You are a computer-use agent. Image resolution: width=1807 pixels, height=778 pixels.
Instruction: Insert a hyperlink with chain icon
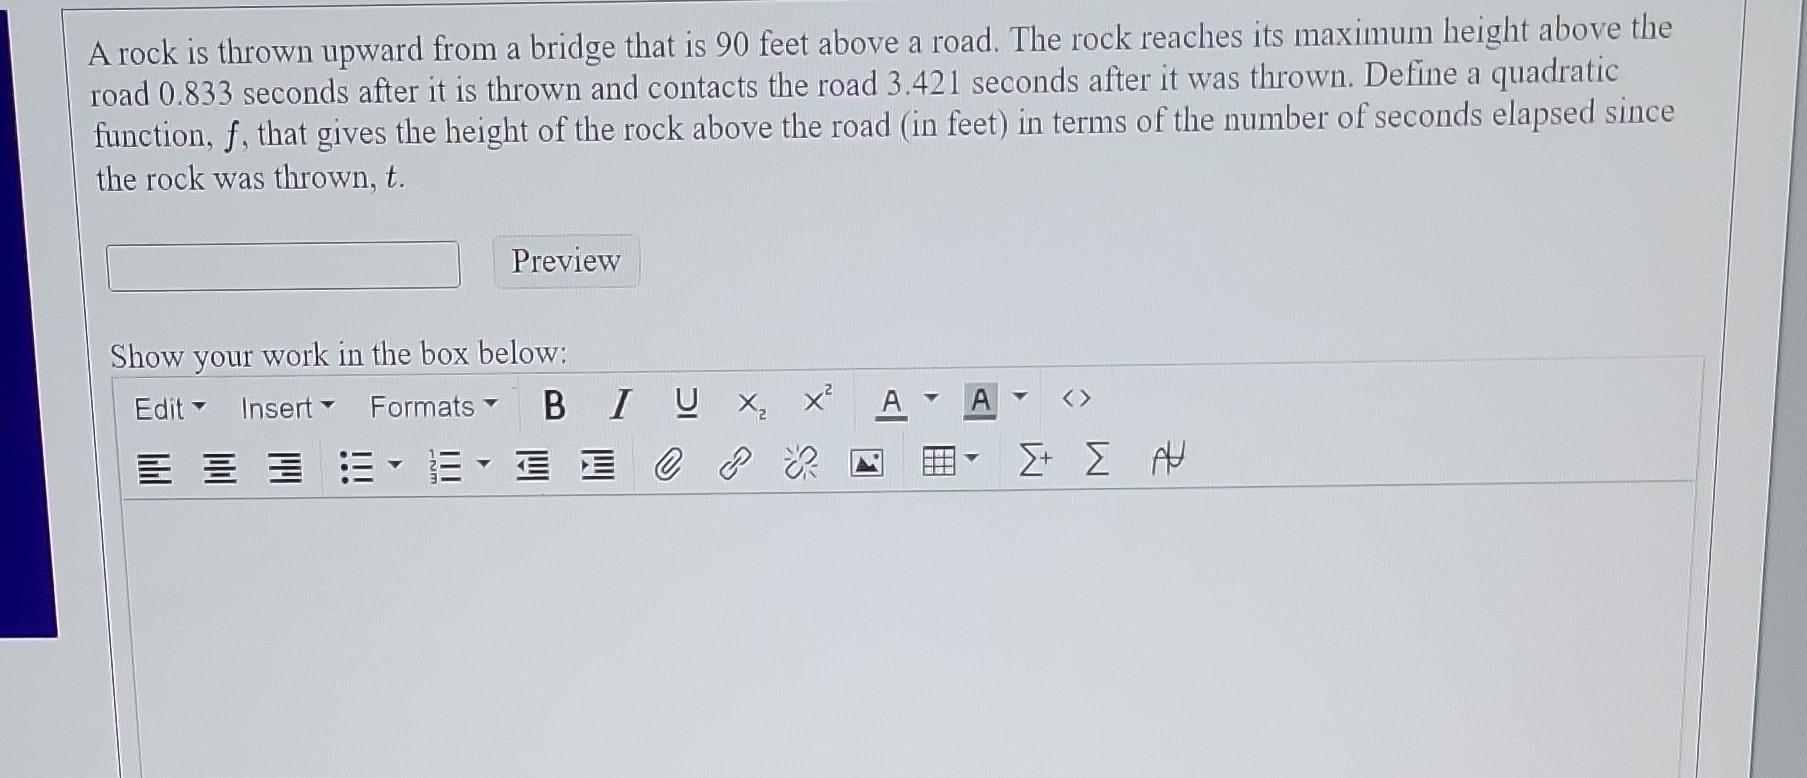pyautogui.click(x=734, y=464)
